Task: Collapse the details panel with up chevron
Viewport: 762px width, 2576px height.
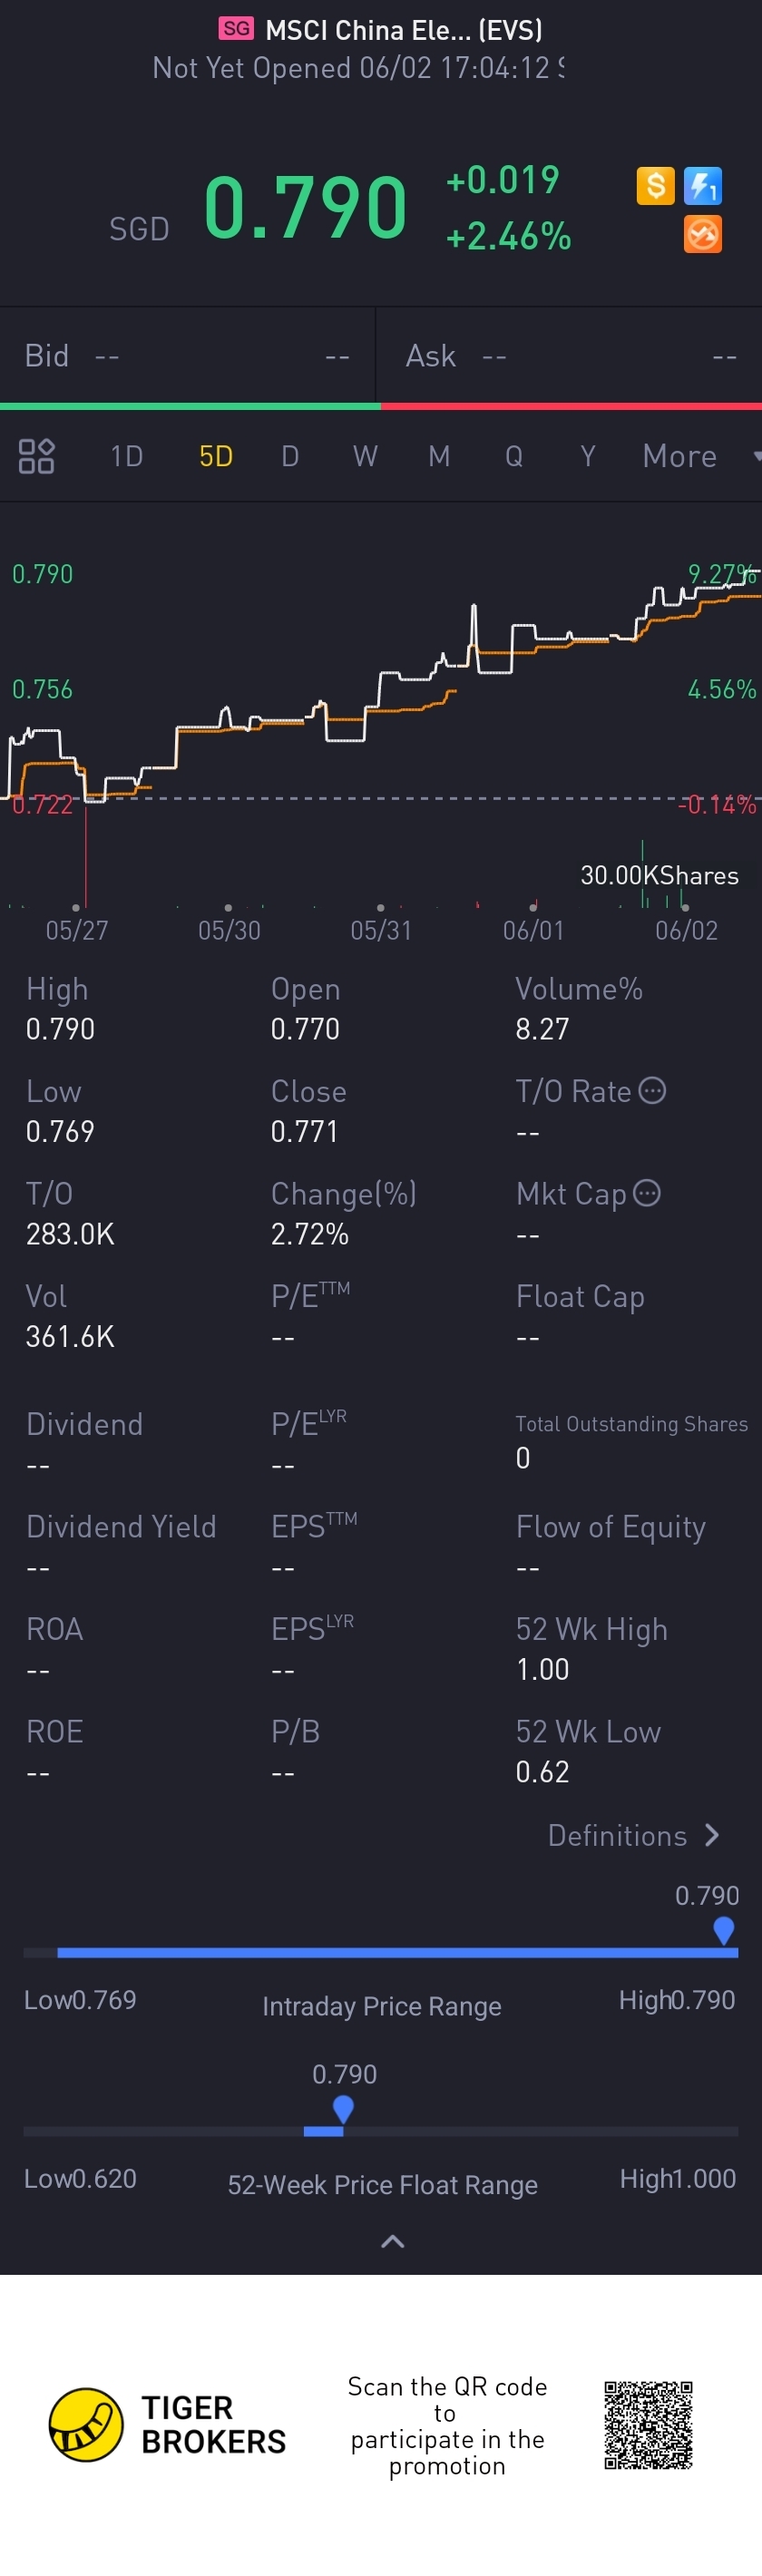Action: coord(393,2241)
